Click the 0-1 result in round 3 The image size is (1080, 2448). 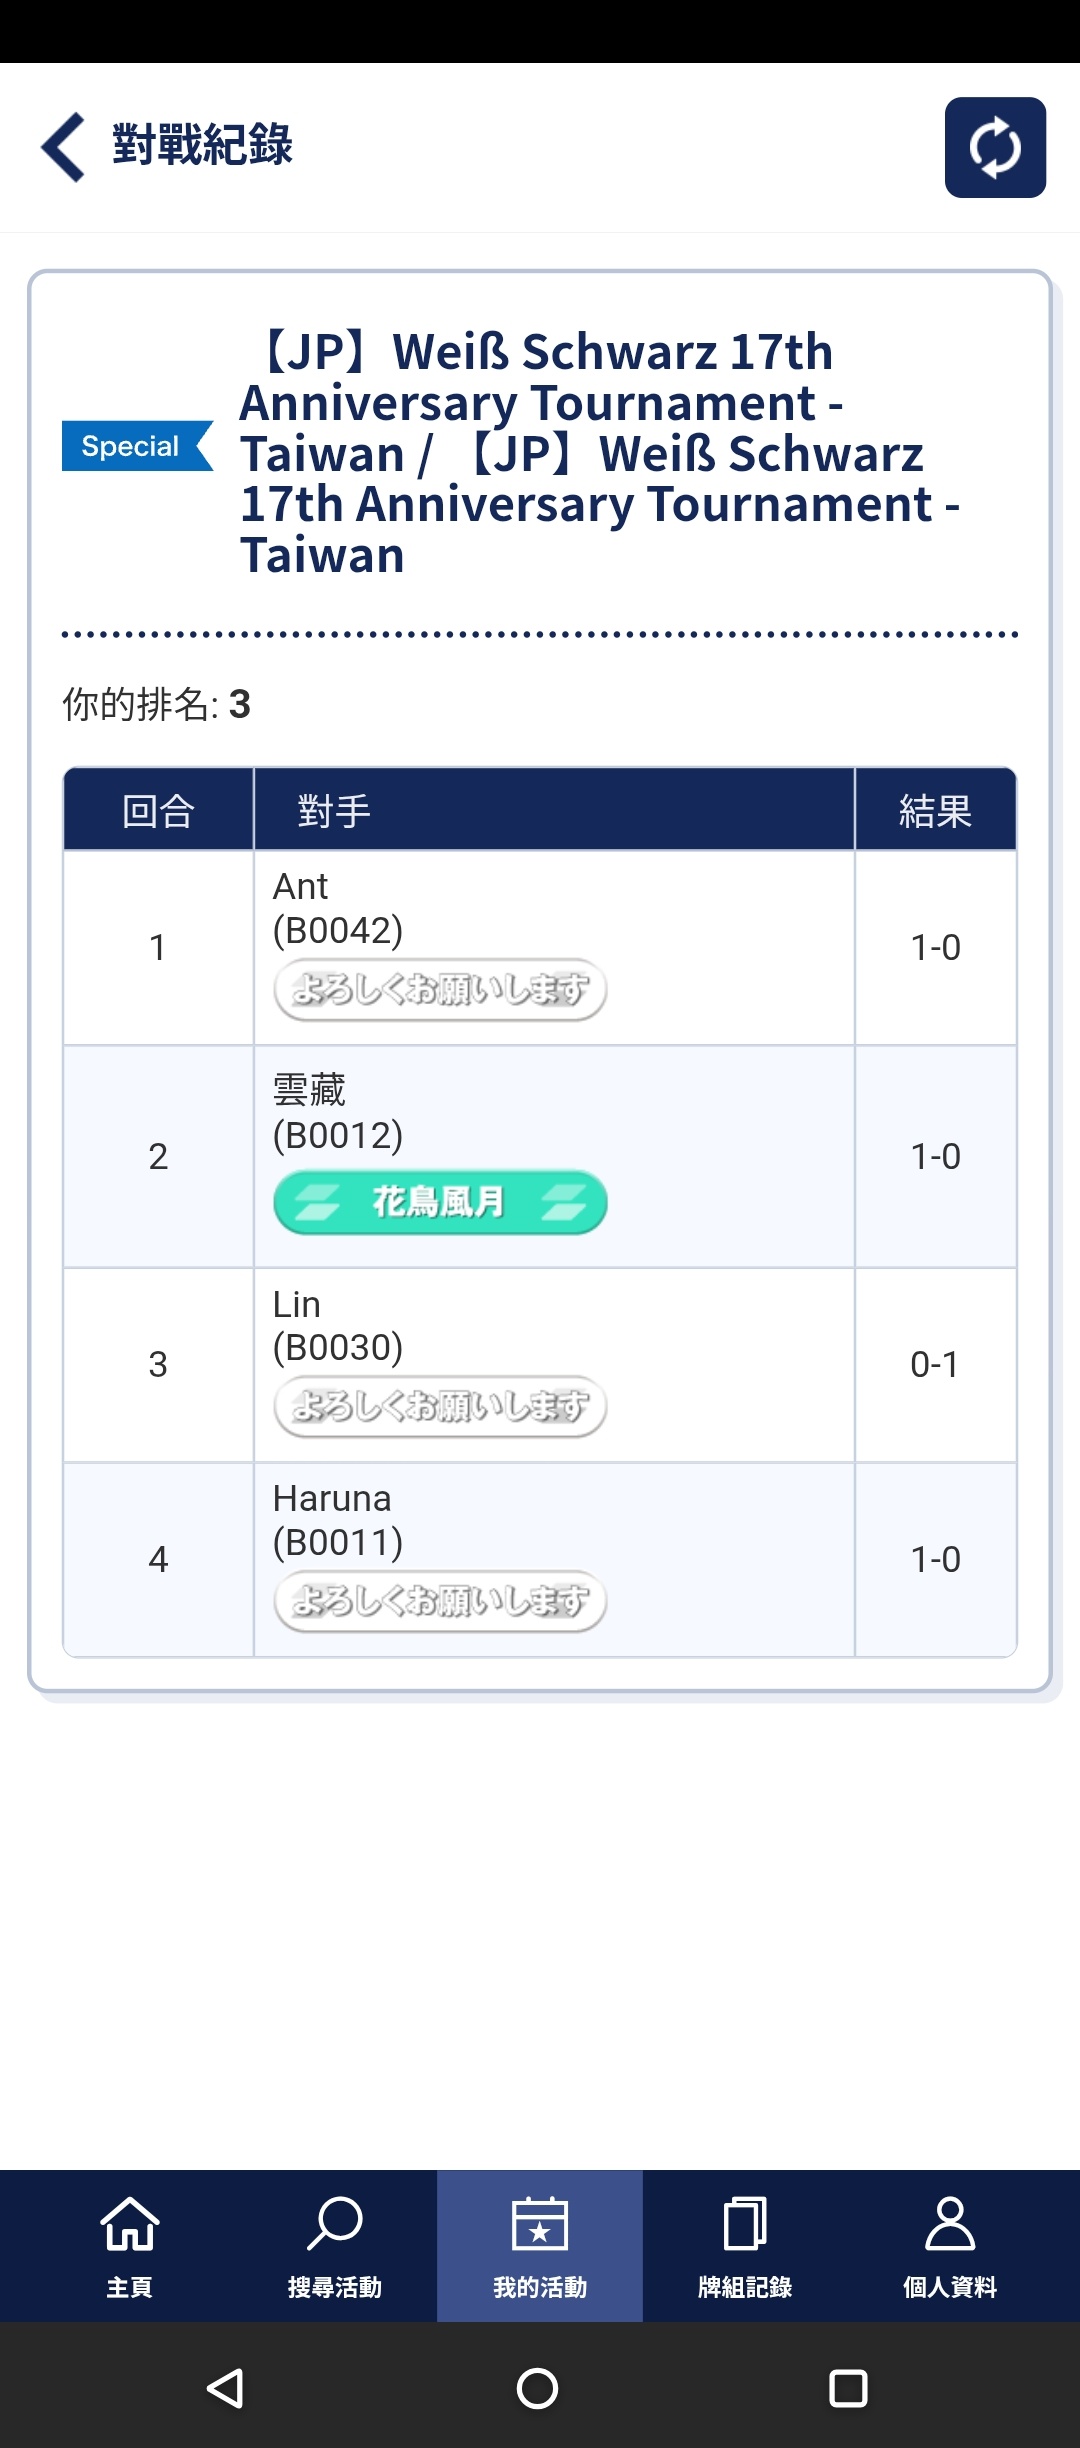tap(935, 1364)
